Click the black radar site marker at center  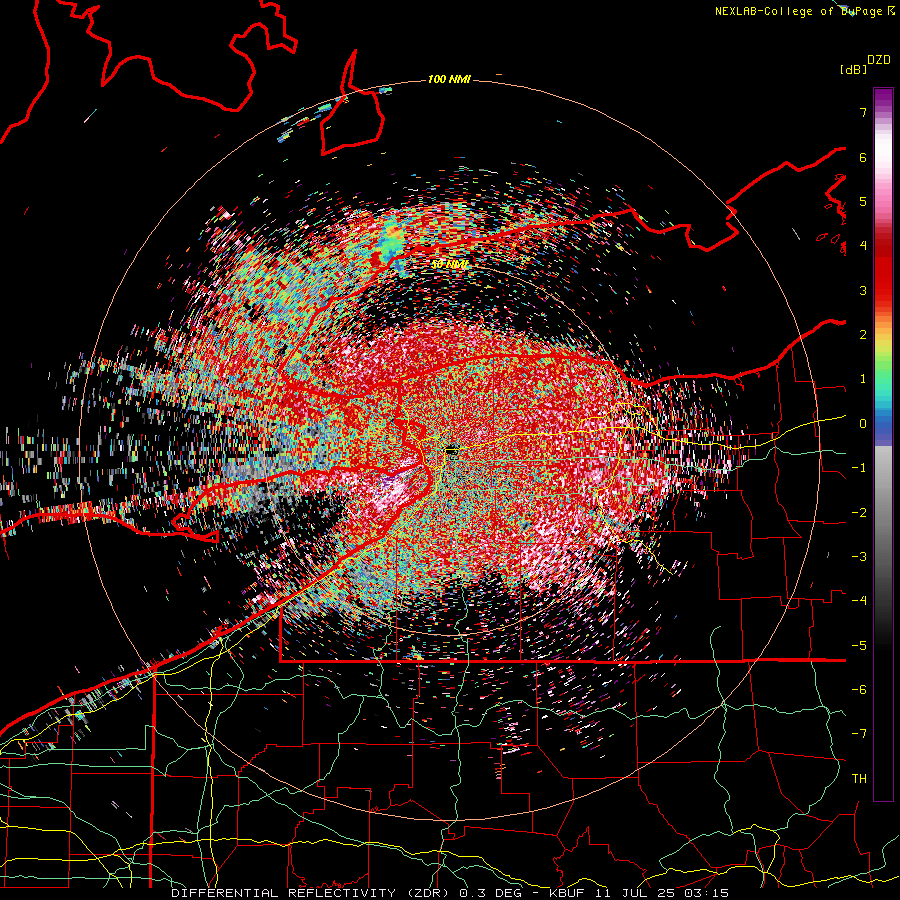pos(452,450)
